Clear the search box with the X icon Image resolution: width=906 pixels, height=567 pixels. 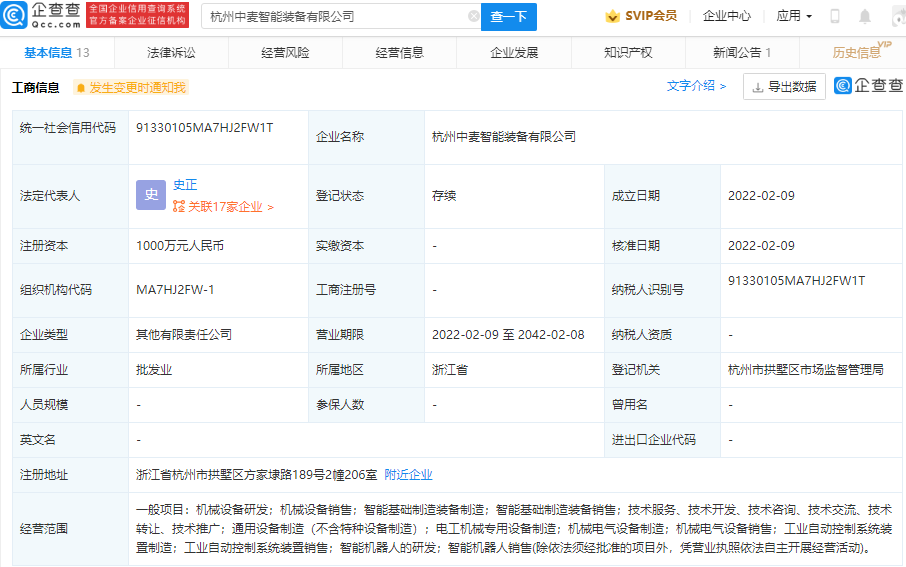[x=473, y=17]
